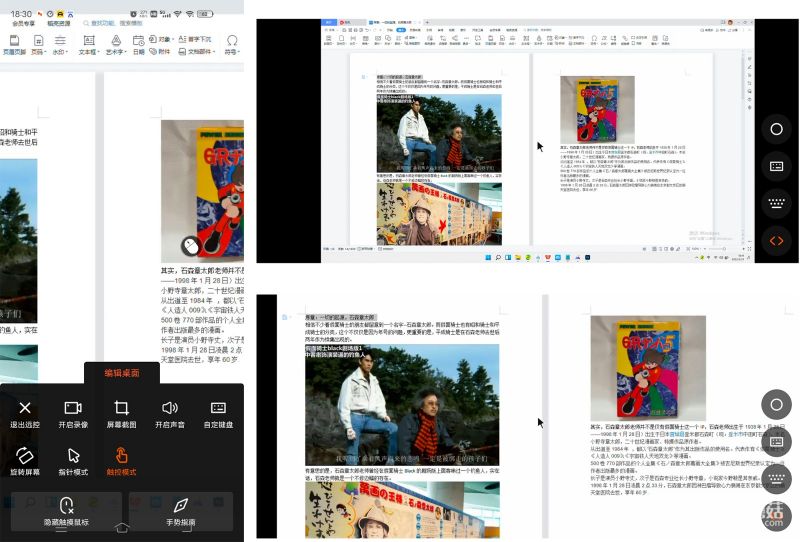Tap the orange code brackets button in the upper view
The width and height of the screenshot is (800, 542).
point(776,240)
